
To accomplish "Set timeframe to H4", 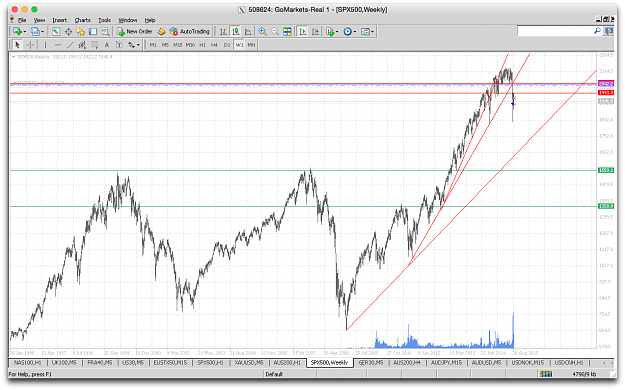I will tap(214, 45).
